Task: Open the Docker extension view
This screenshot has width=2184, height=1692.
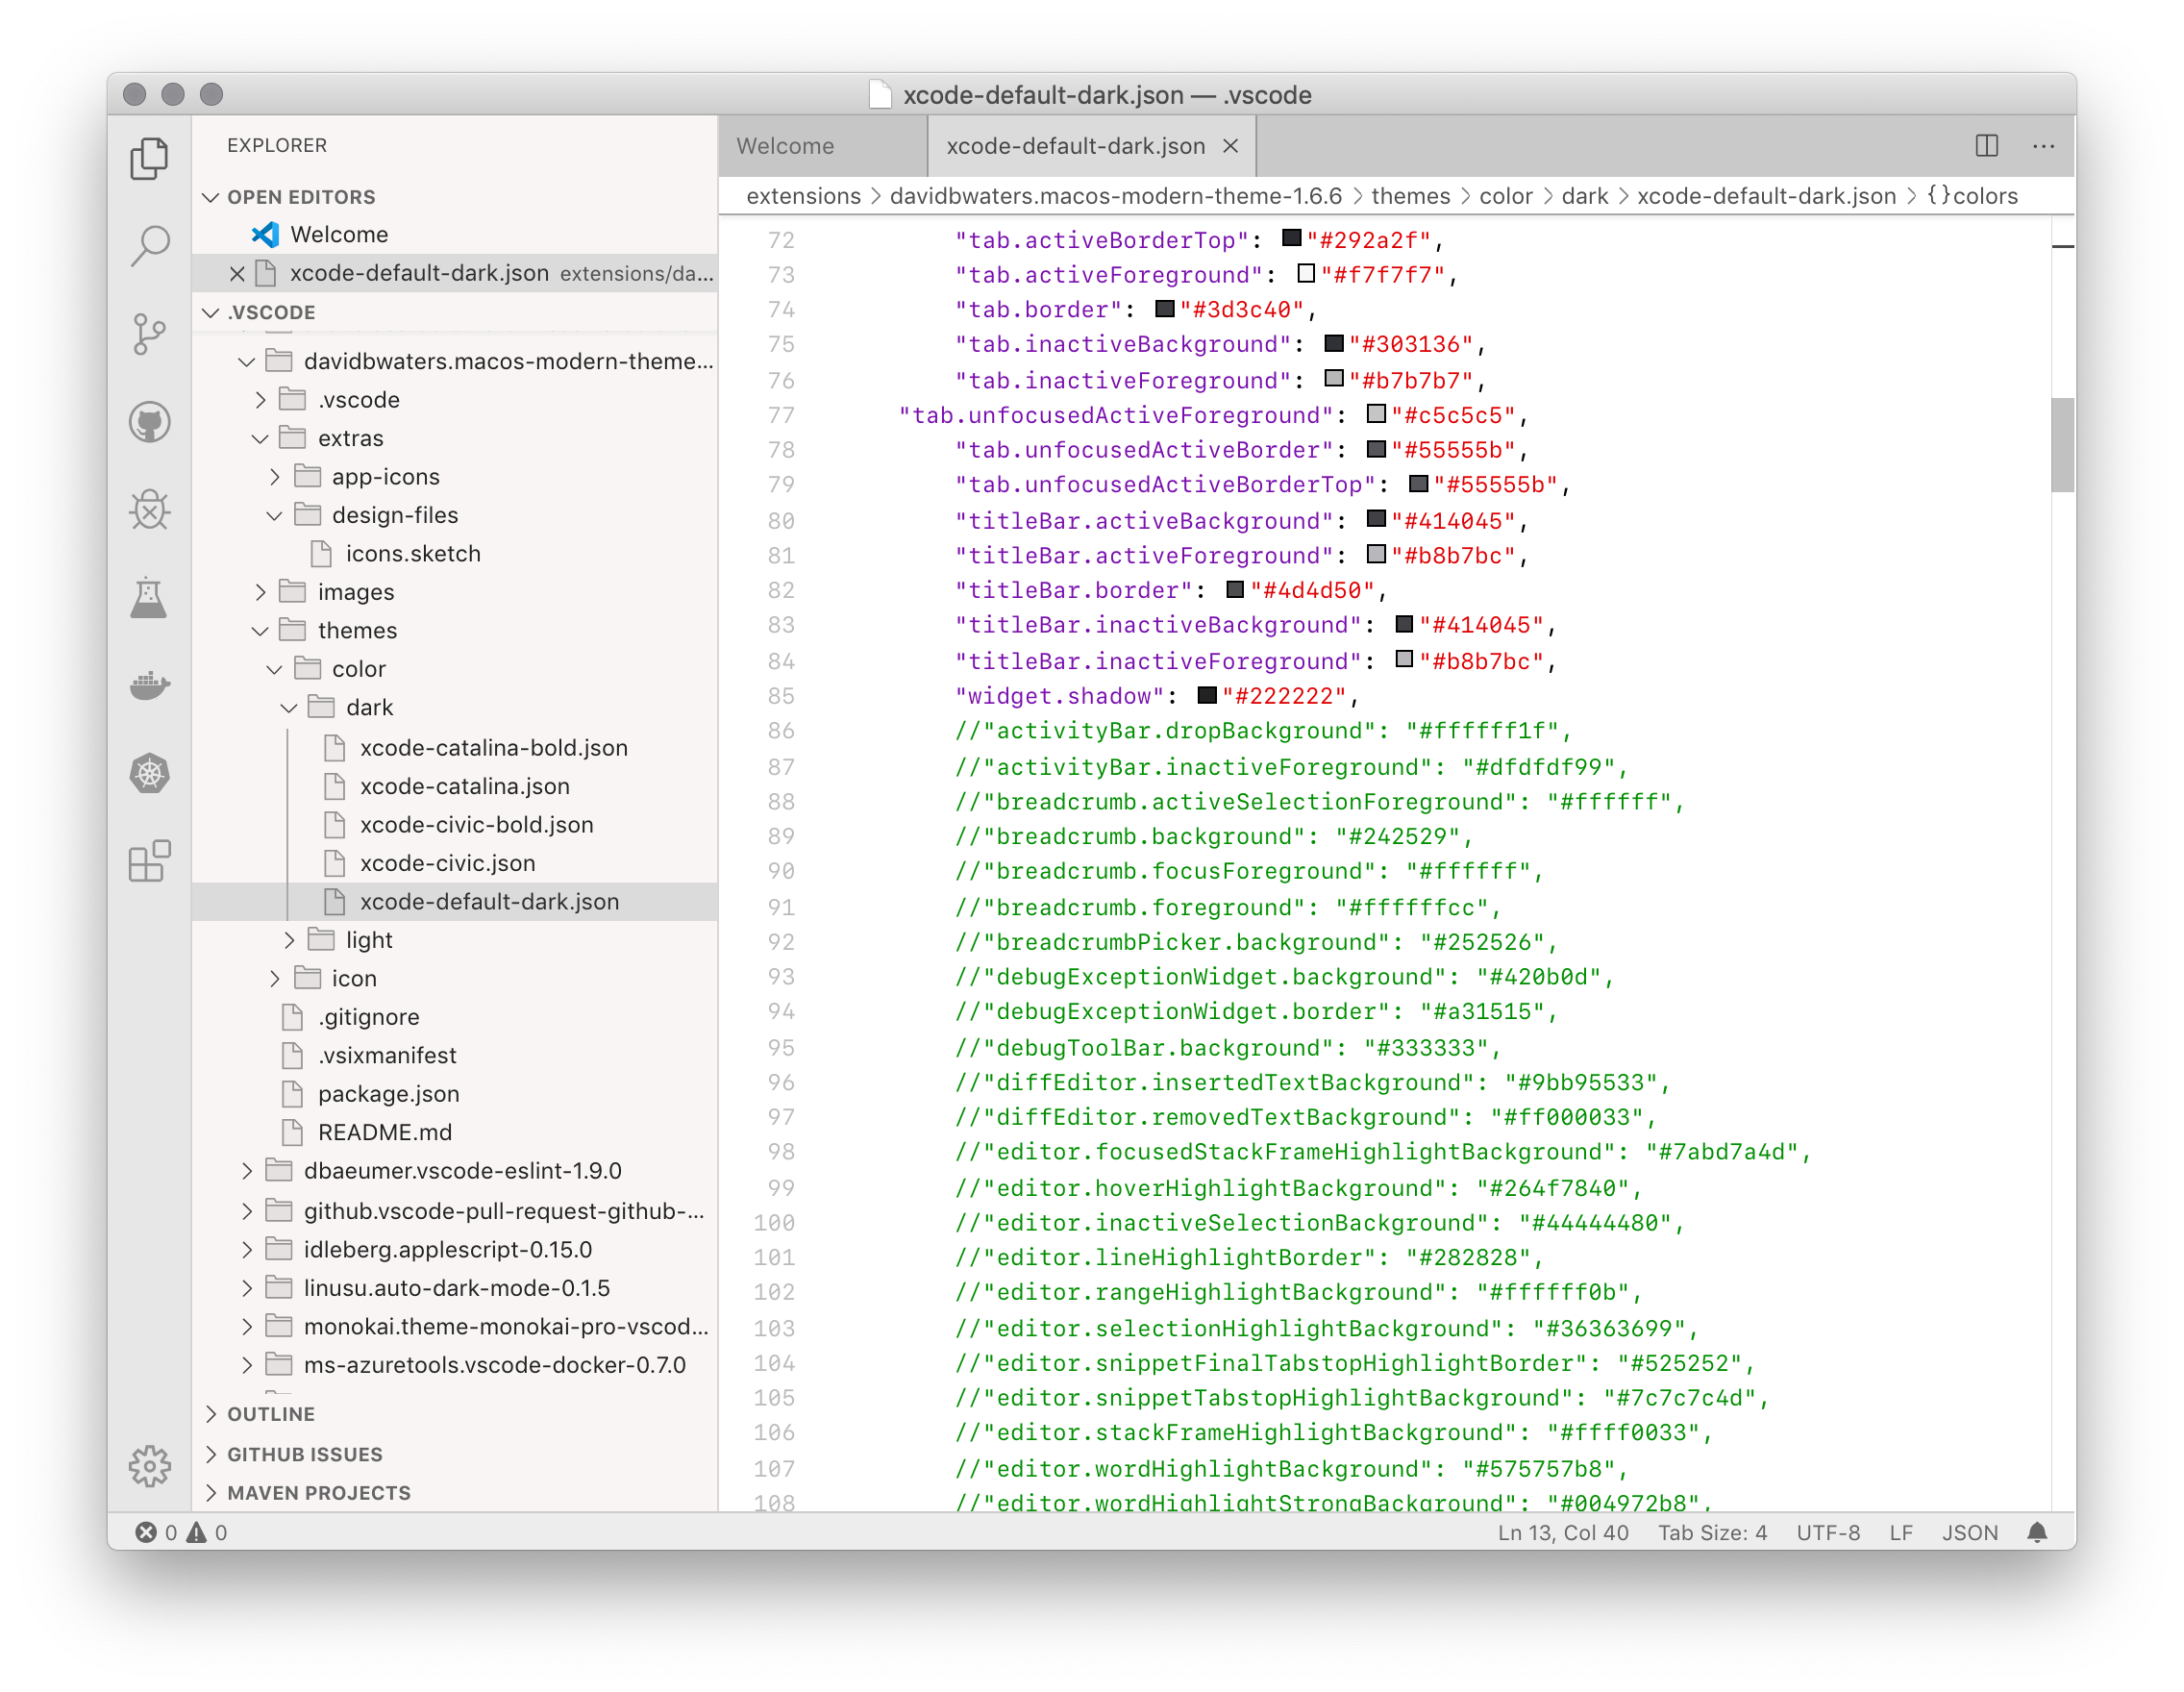Action: (150, 685)
